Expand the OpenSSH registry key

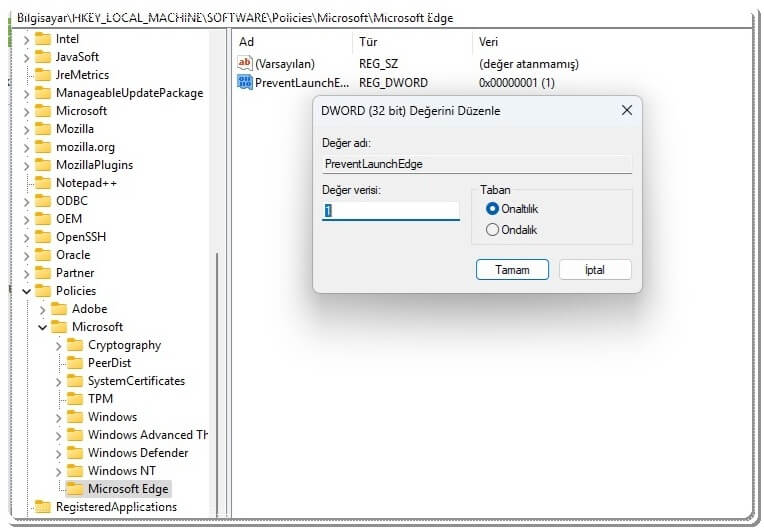coord(26,238)
